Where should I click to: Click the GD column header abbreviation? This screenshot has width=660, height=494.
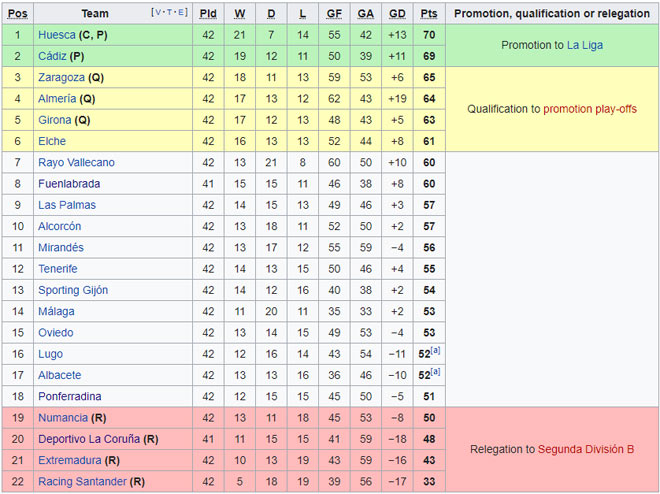(x=397, y=14)
